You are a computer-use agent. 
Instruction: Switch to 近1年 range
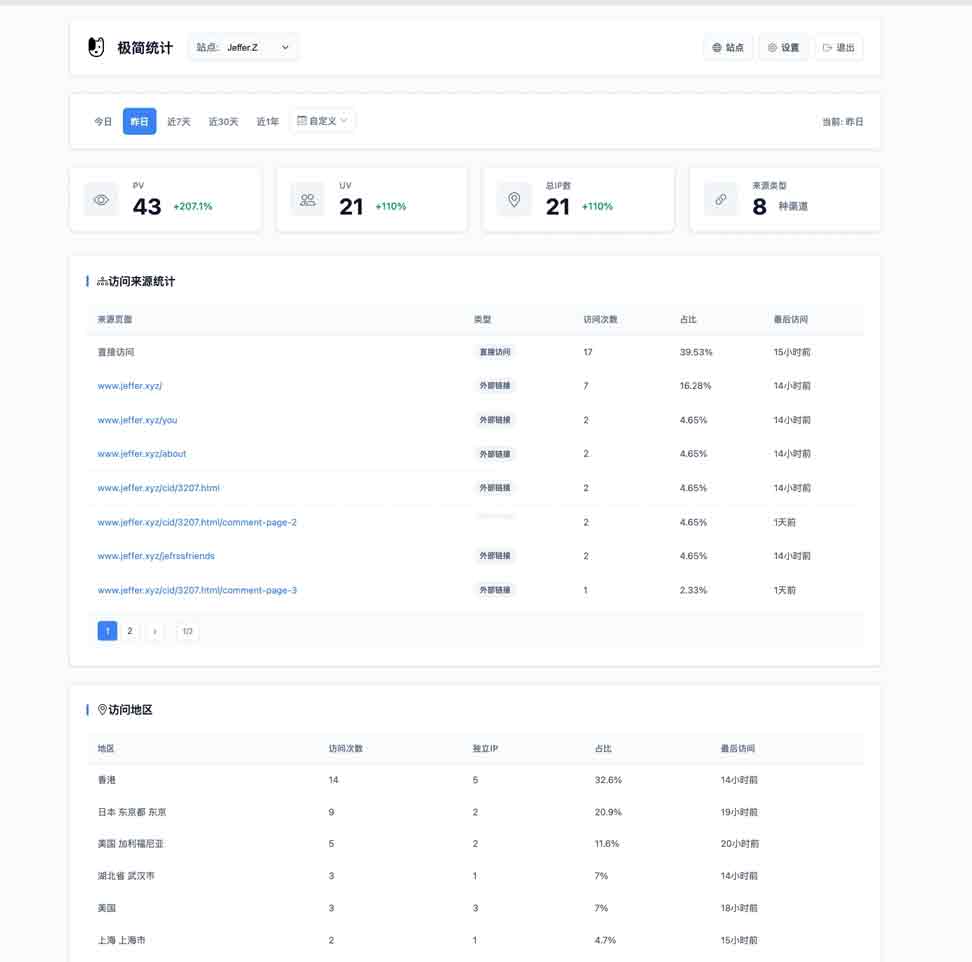pyautogui.click(x=268, y=121)
